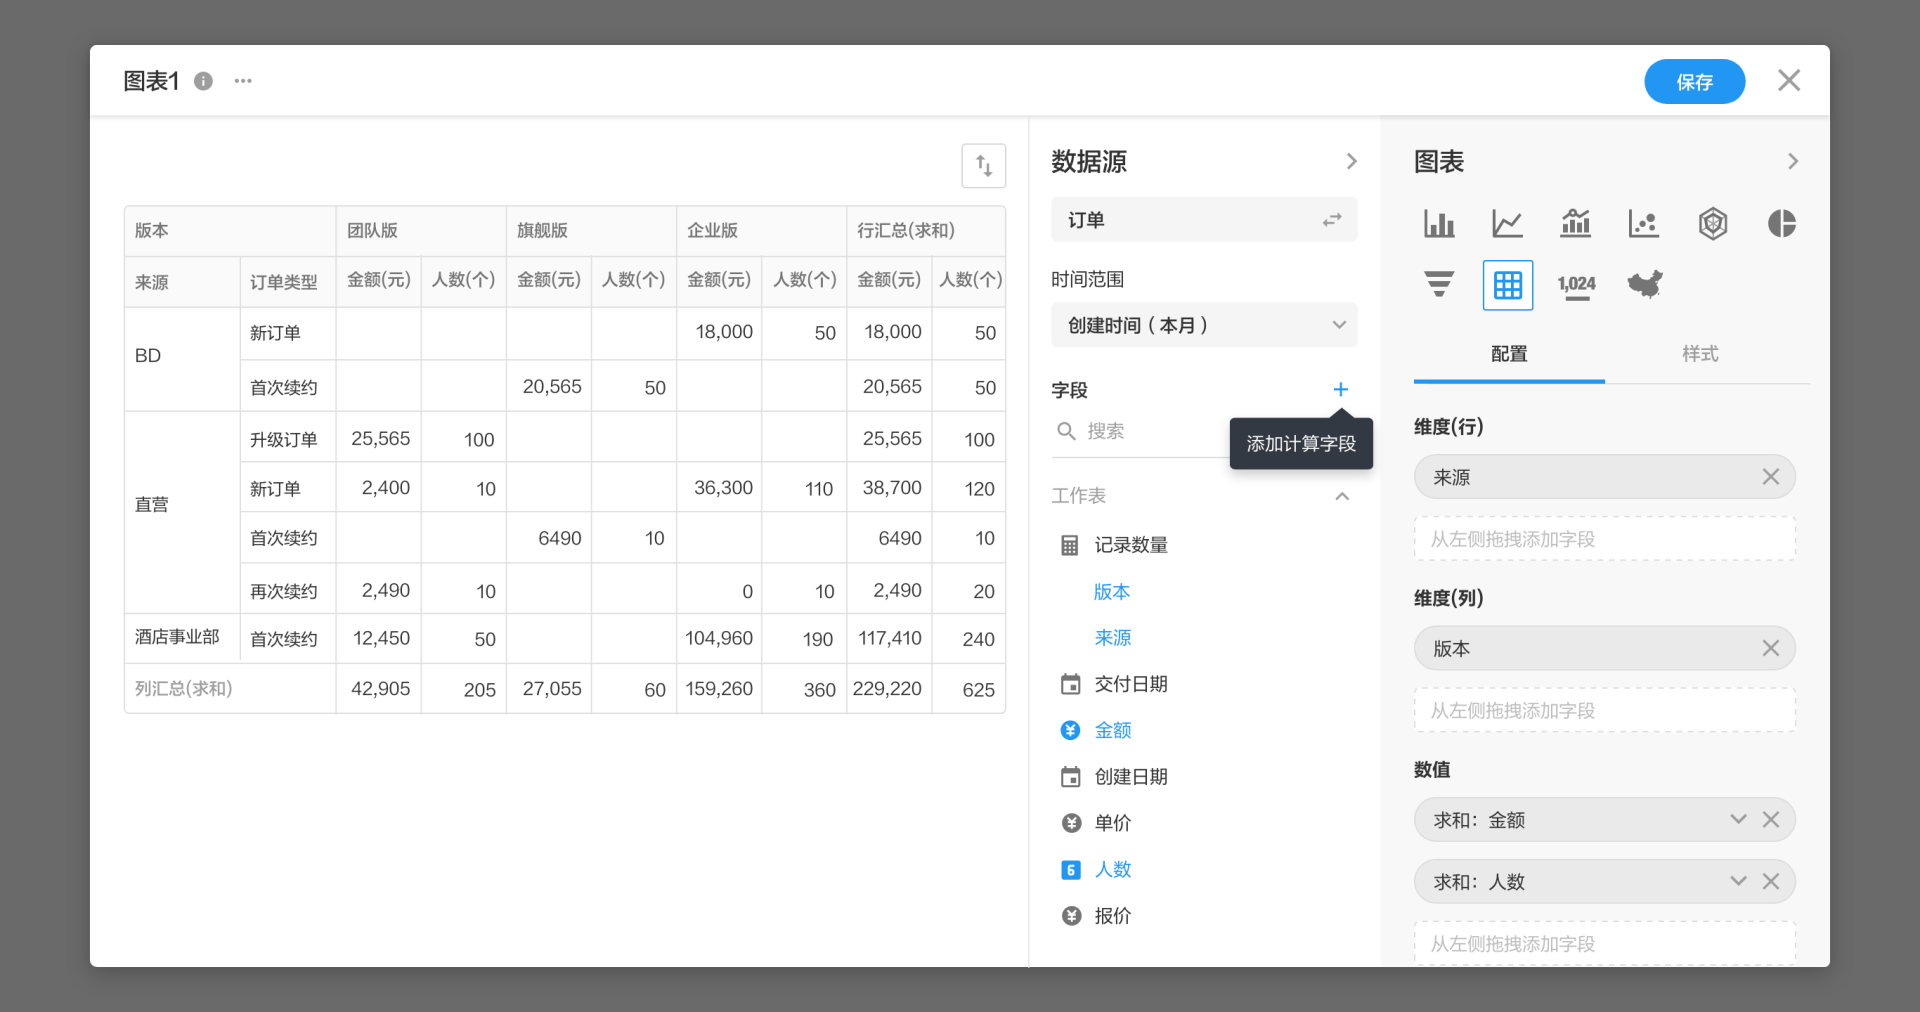The width and height of the screenshot is (1920, 1012).
Task: Switch to the map chart icon
Action: point(1645,285)
